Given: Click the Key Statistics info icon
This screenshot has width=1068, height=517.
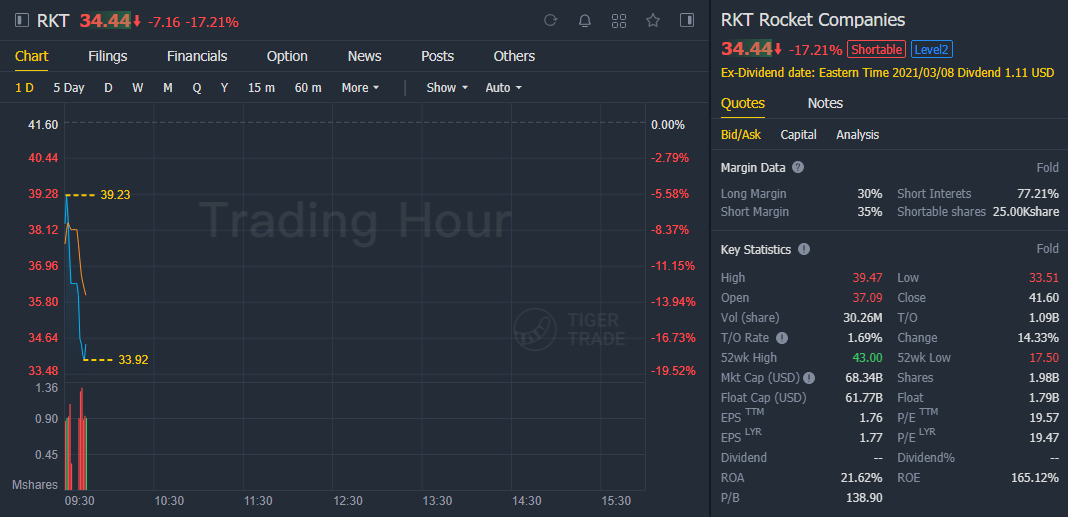Looking at the screenshot, I should click(804, 249).
